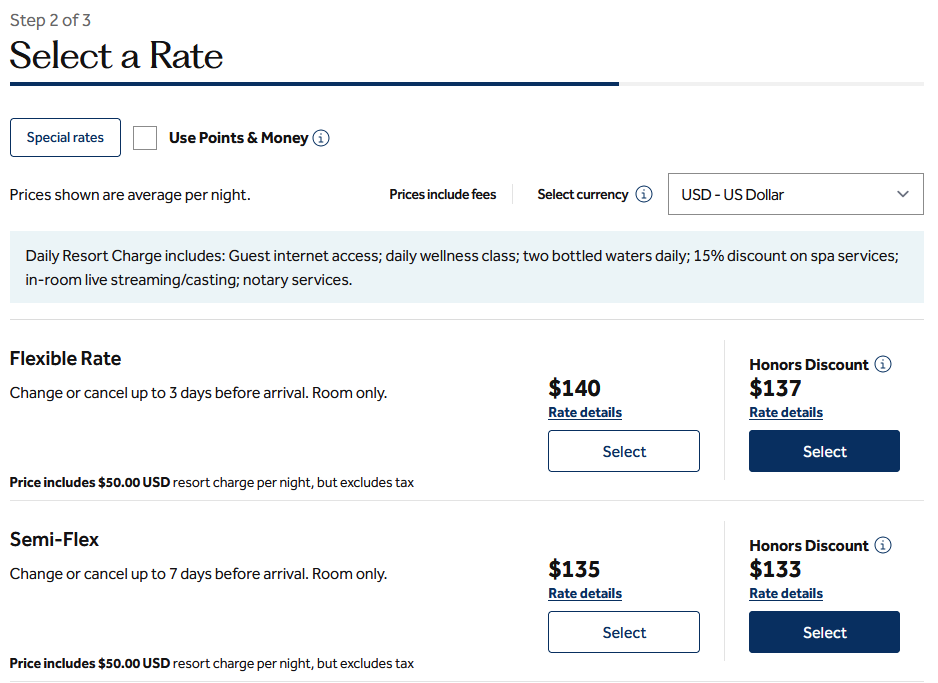Open the Special rates options
This screenshot has width=938, height=683.
click(65, 138)
